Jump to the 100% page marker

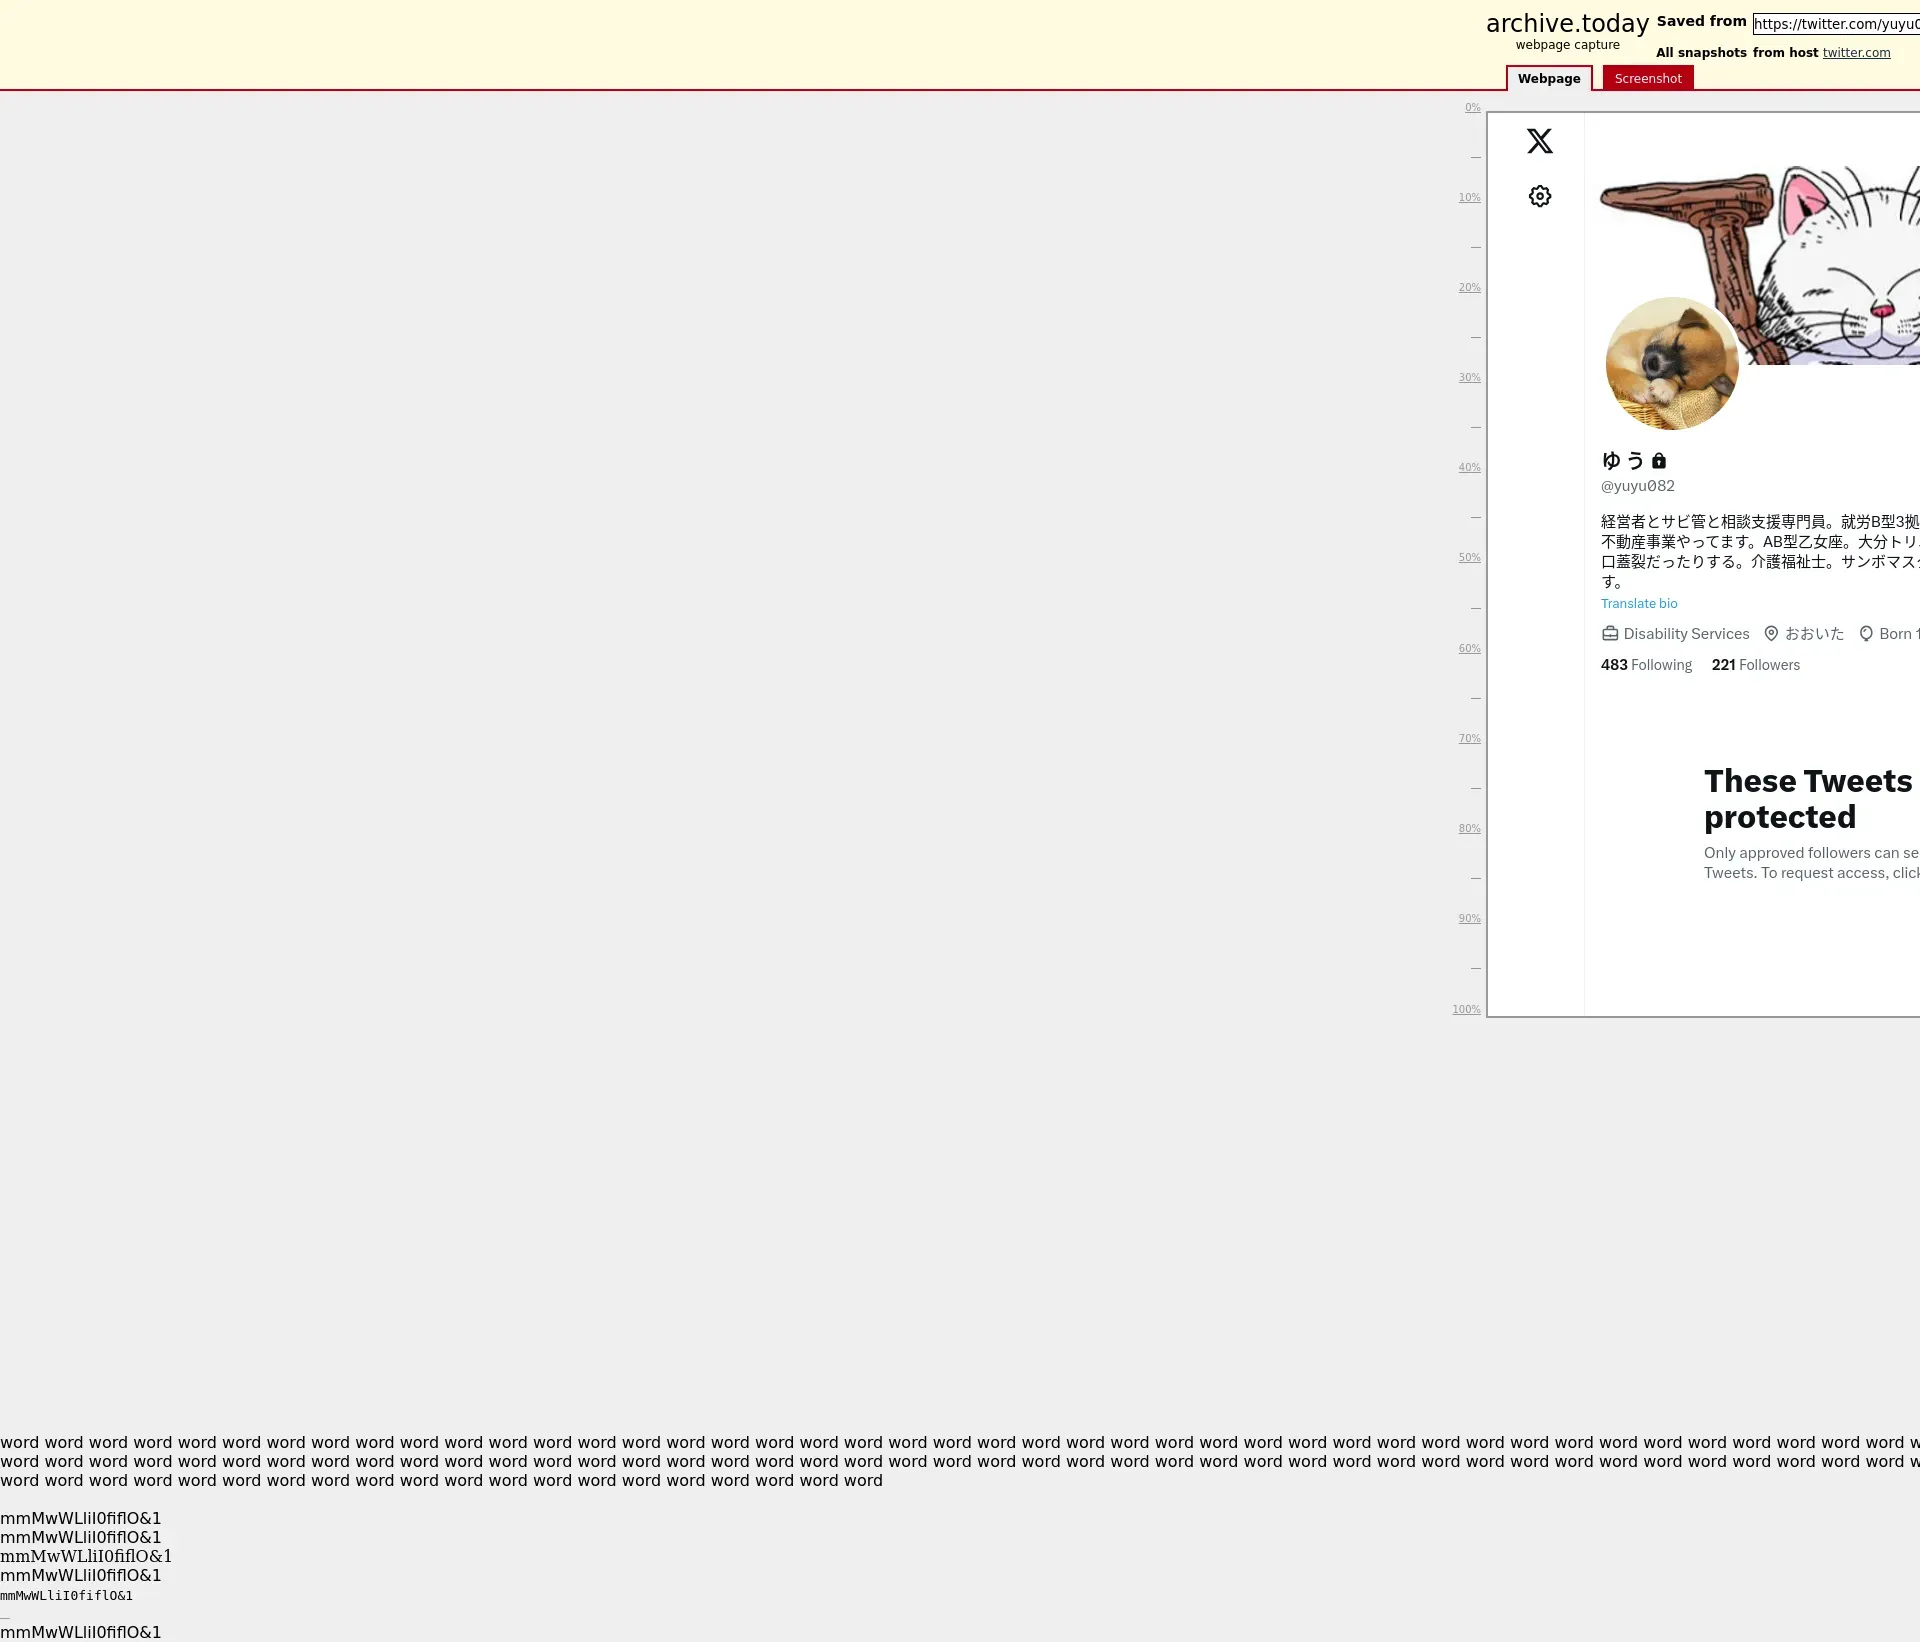click(x=1466, y=1010)
